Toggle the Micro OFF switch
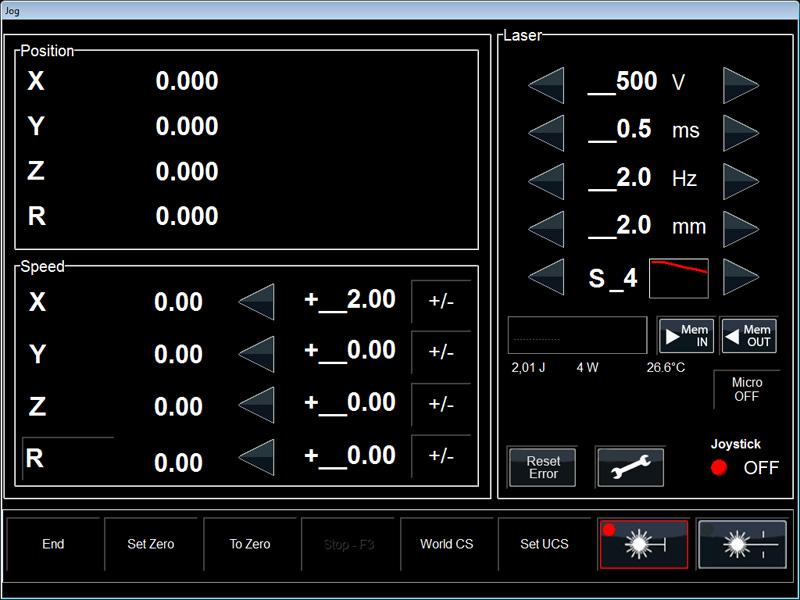800x600 pixels. click(x=746, y=389)
